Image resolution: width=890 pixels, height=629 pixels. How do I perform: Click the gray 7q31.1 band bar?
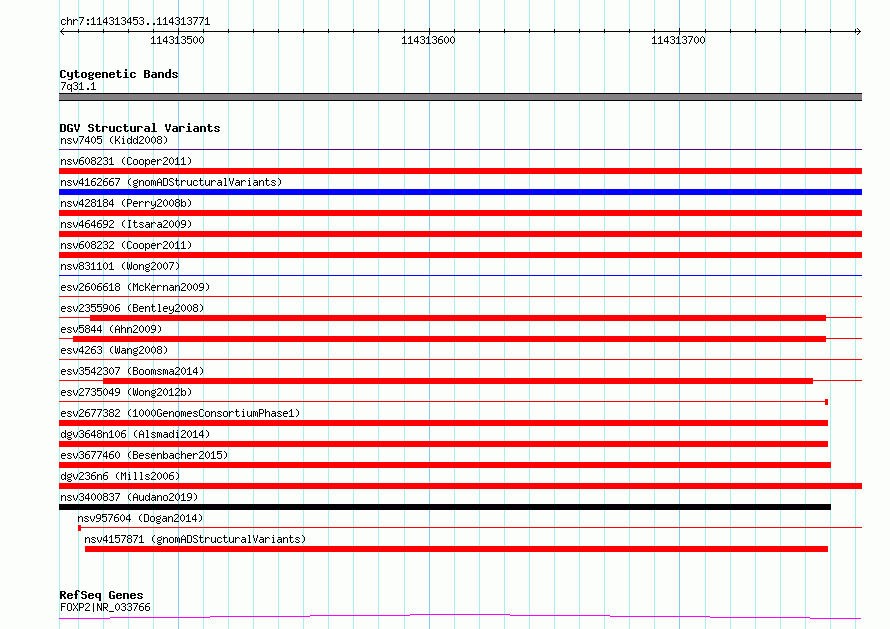point(460,97)
